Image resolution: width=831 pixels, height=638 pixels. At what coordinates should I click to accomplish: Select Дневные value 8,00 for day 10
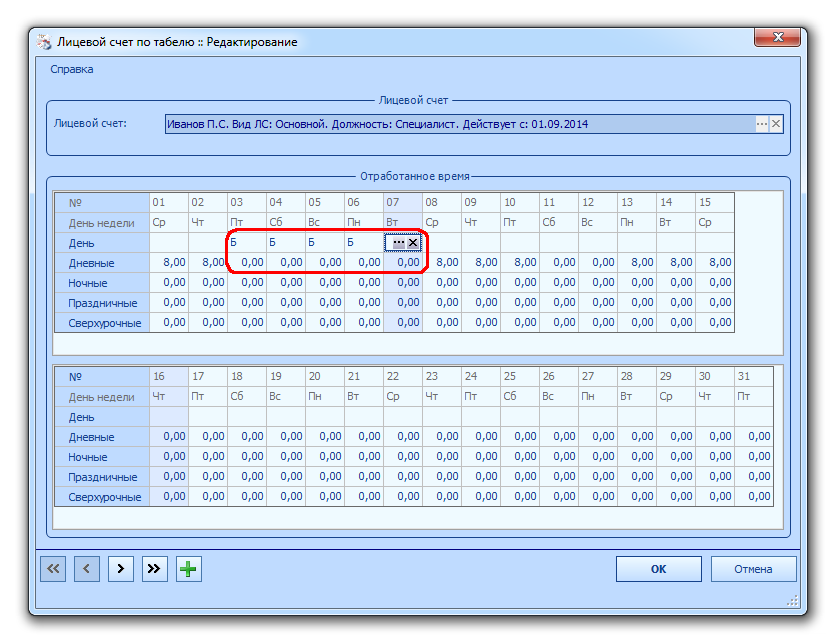tap(520, 262)
